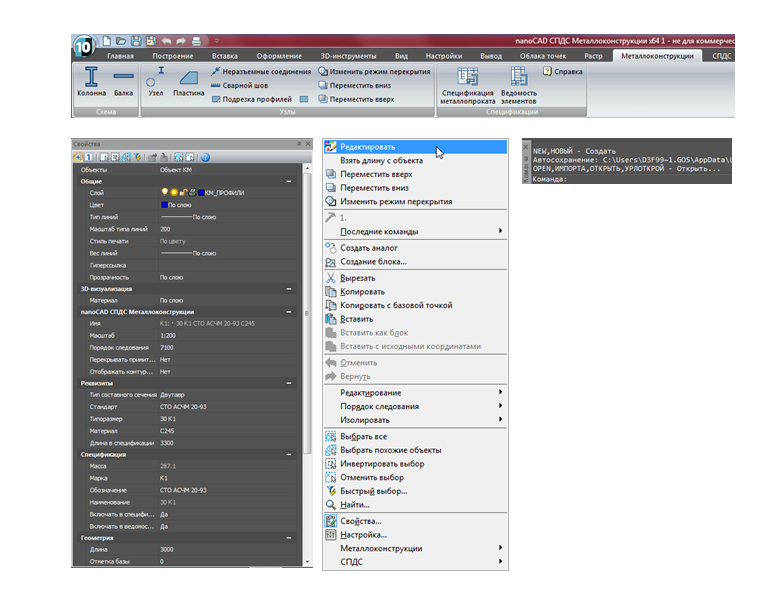This screenshot has height=610, width=779.
Task: Switch to the Главная ribbon tab
Action: (120, 56)
